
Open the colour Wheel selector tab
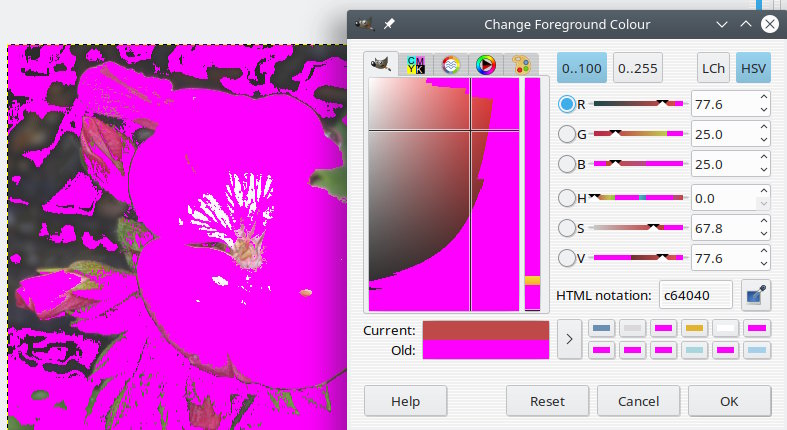pos(485,65)
